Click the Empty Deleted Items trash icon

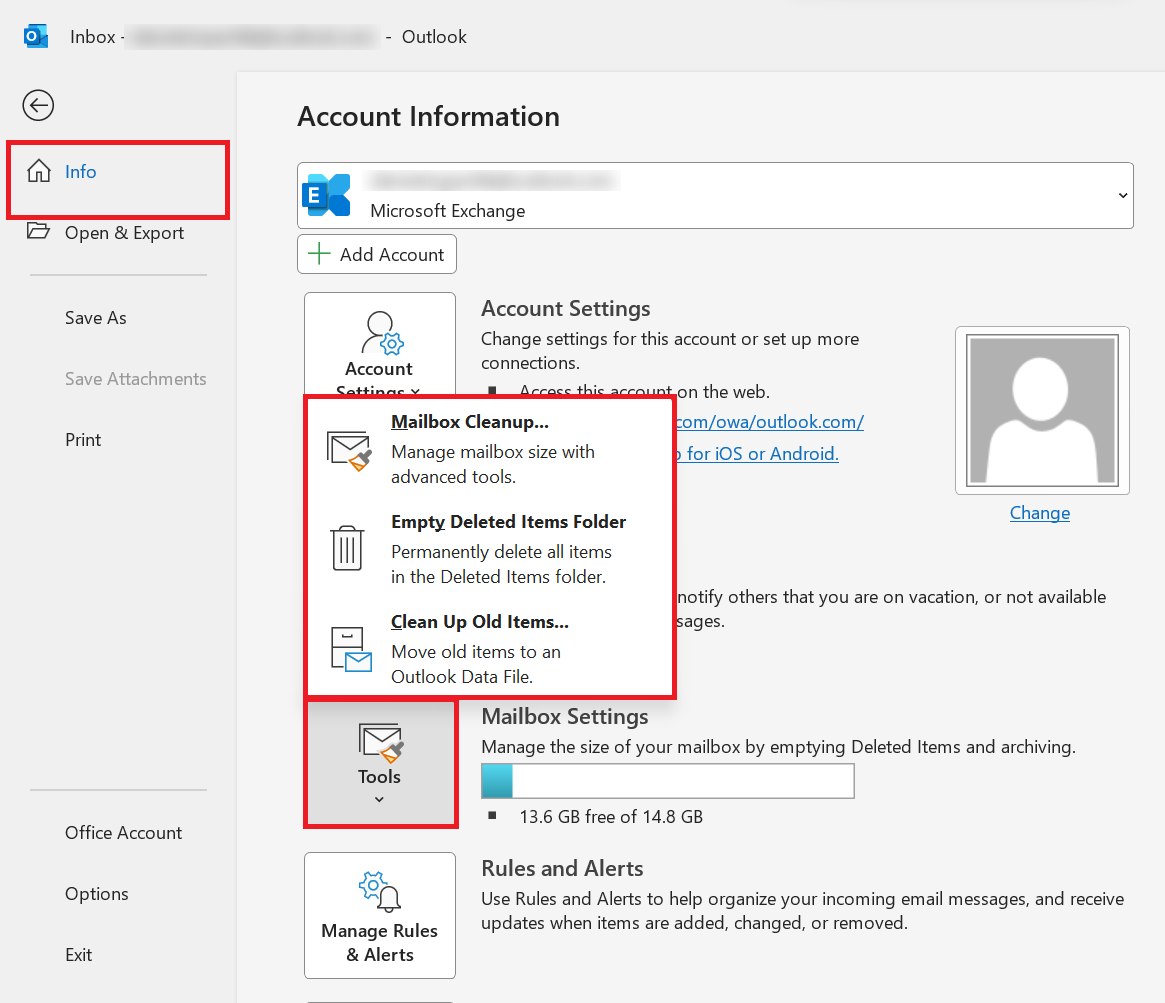point(347,548)
